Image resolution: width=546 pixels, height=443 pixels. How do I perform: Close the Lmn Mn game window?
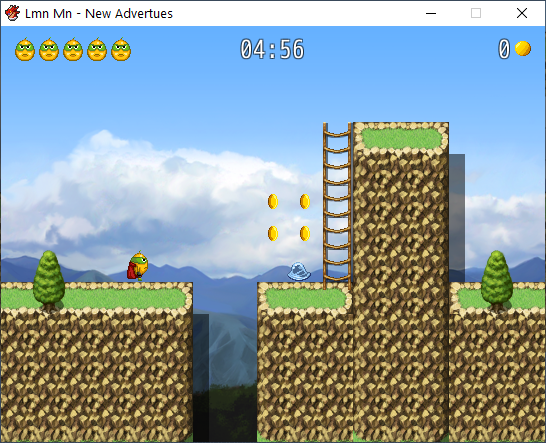[522, 13]
